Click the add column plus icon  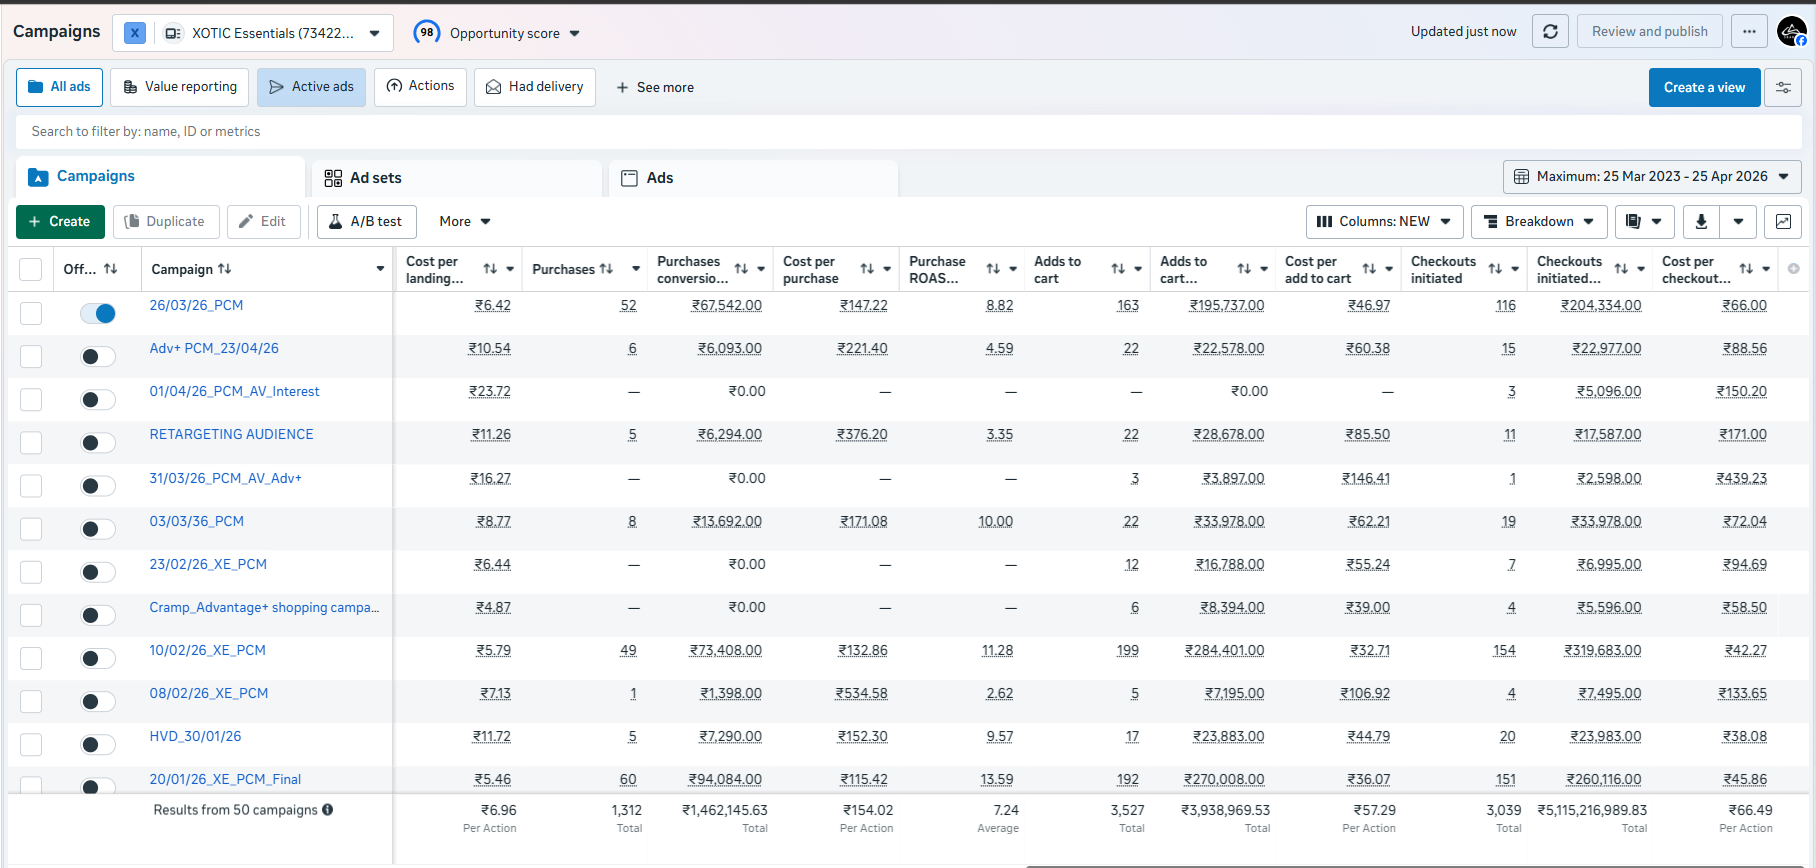point(1794,269)
